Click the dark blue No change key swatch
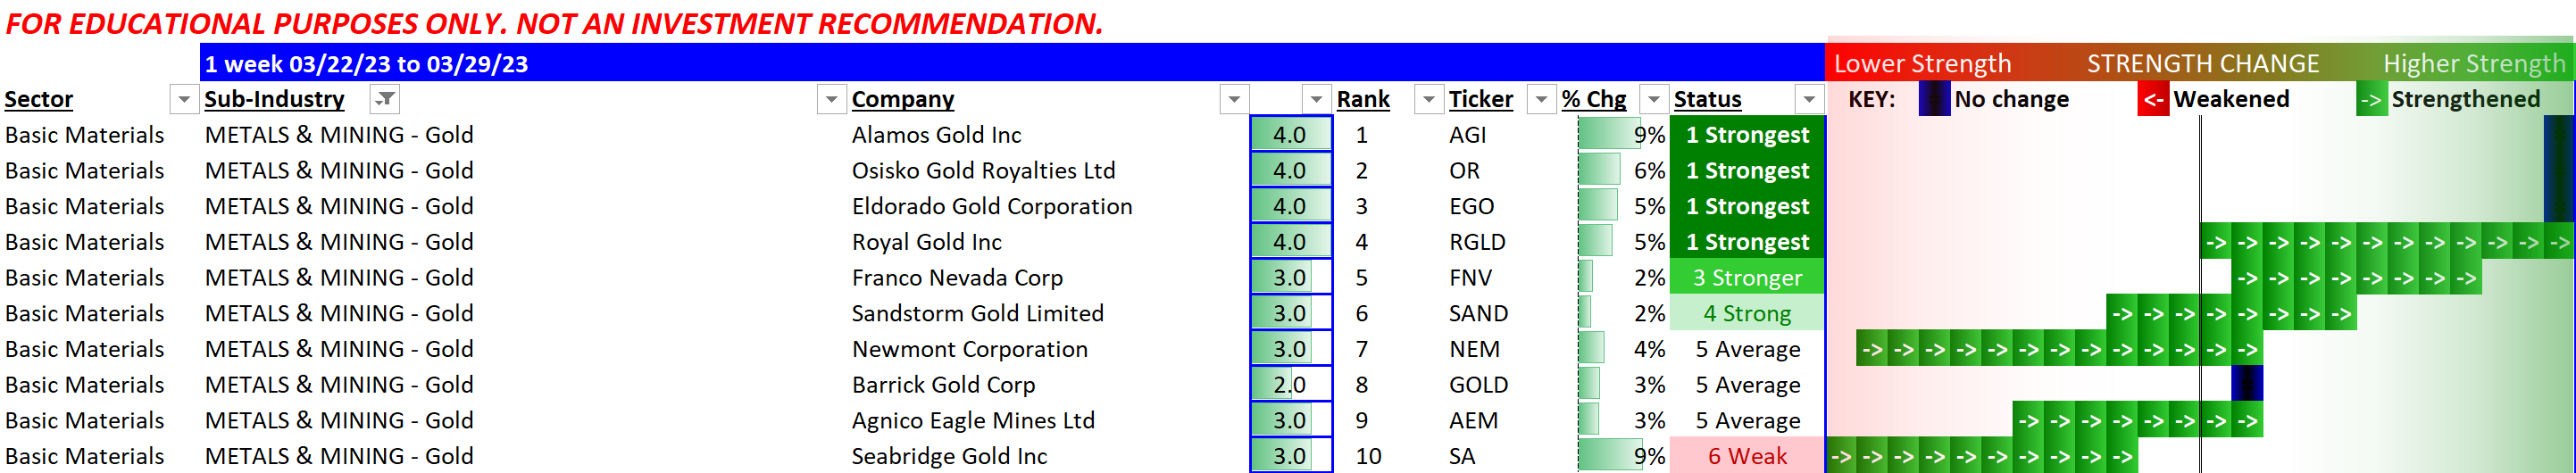Screen dimensions: 2576x473 [x=1934, y=99]
